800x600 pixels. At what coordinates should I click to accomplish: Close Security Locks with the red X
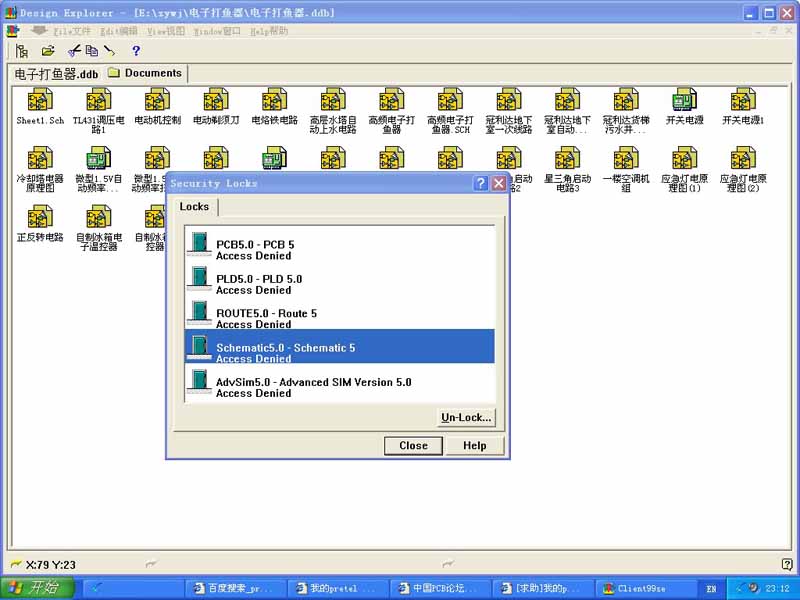pyautogui.click(x=499, y=183)
